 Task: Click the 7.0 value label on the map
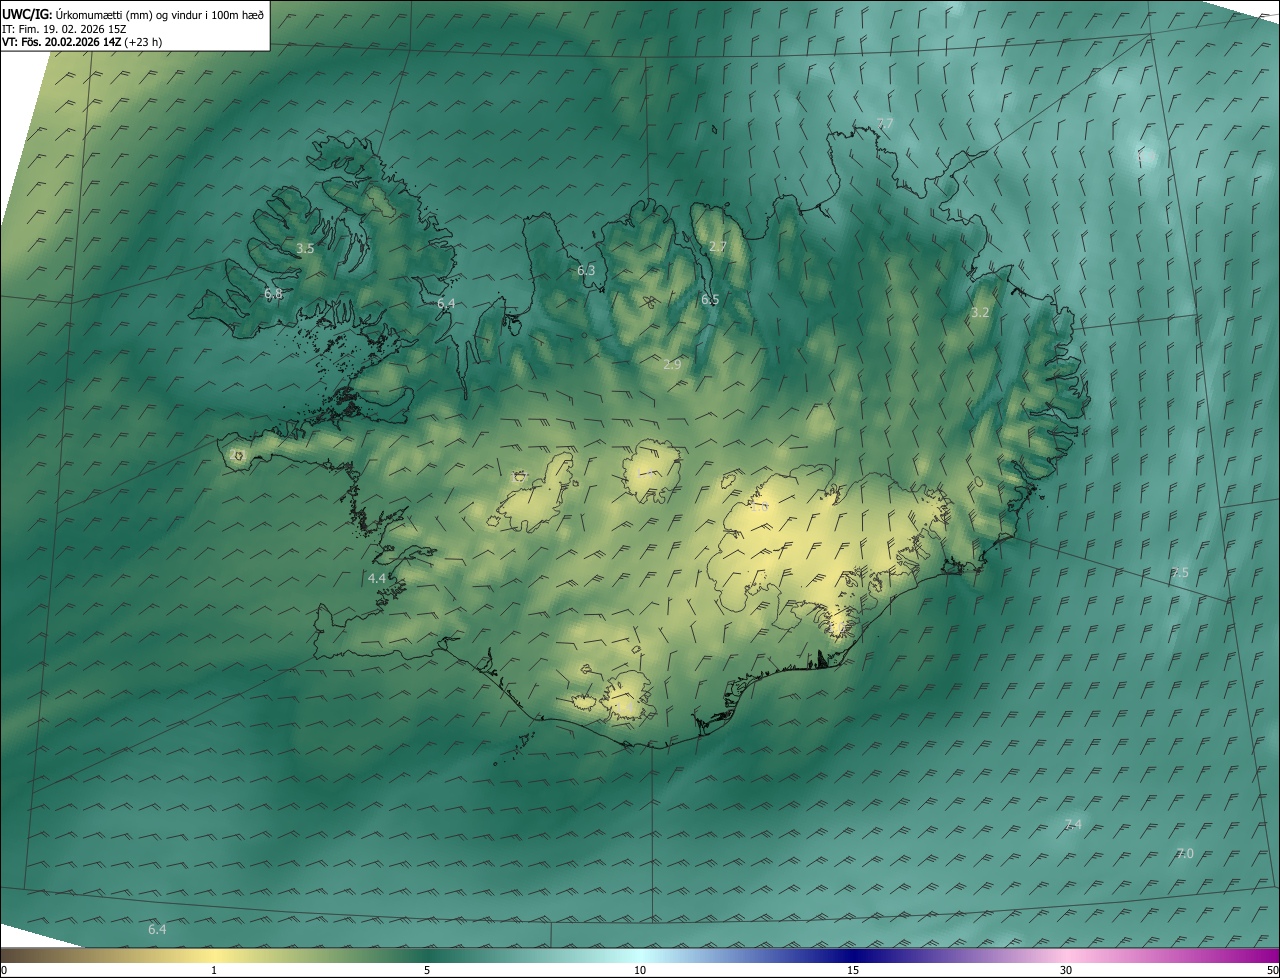click(x=1185, y=853)
